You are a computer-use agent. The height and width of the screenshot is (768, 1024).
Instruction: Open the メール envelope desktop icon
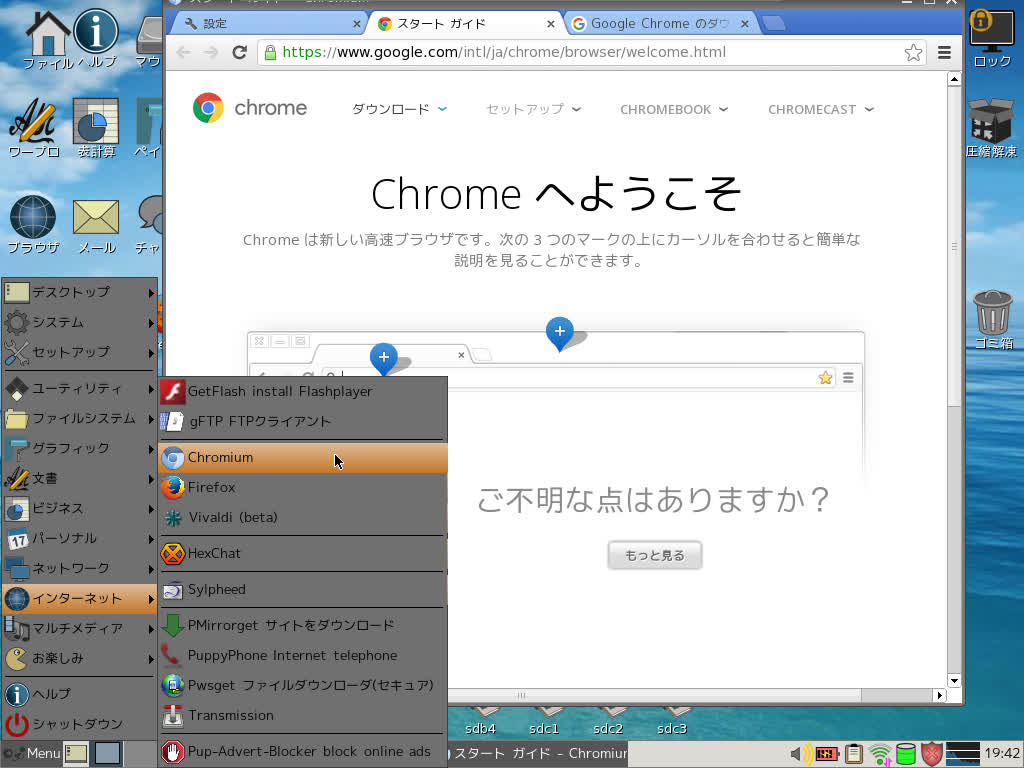point(96,226)
